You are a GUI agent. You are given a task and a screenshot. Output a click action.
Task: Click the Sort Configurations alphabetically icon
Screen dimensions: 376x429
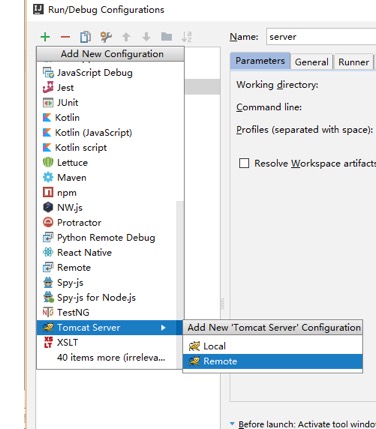tap(186, 37)
